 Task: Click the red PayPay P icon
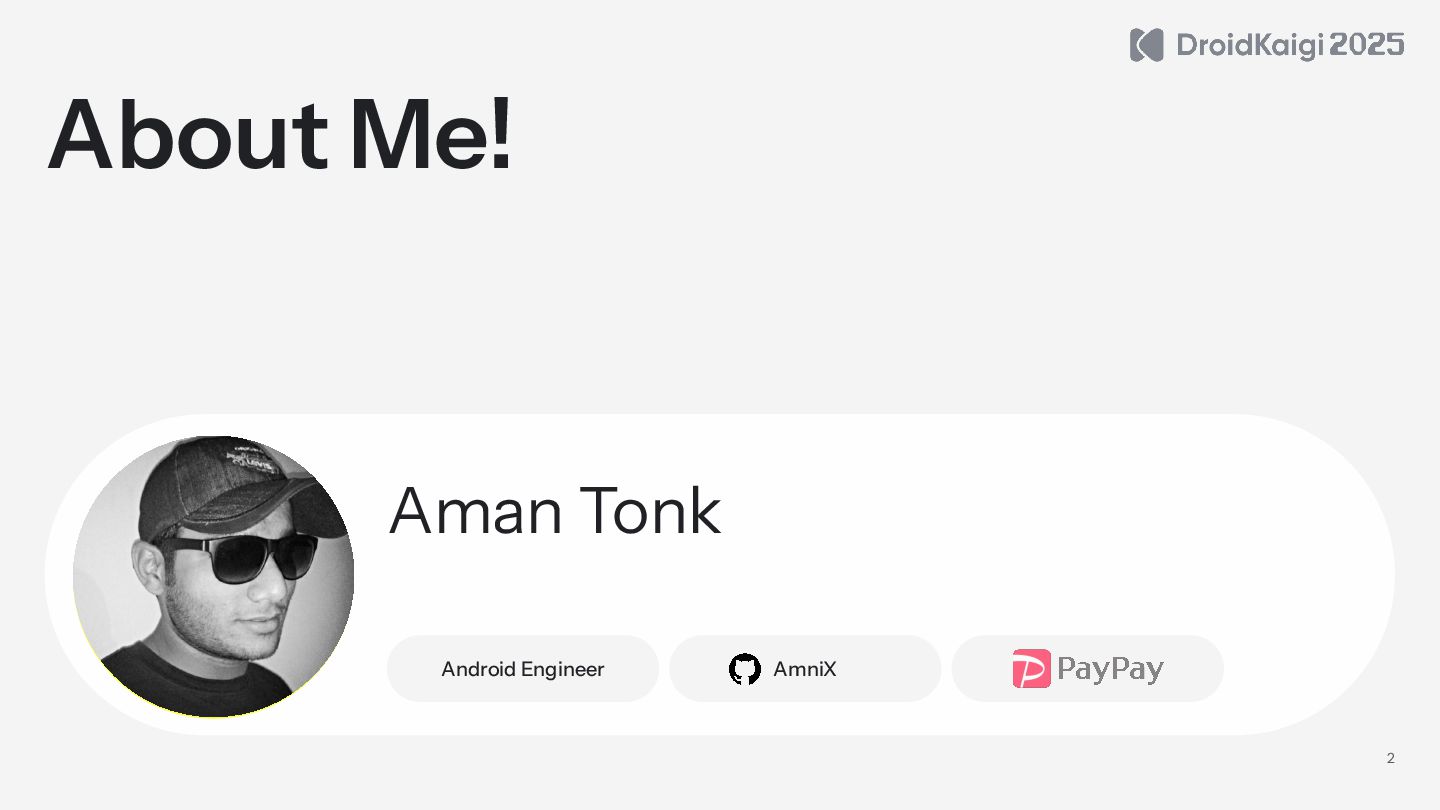click(x=1031, y=669)
